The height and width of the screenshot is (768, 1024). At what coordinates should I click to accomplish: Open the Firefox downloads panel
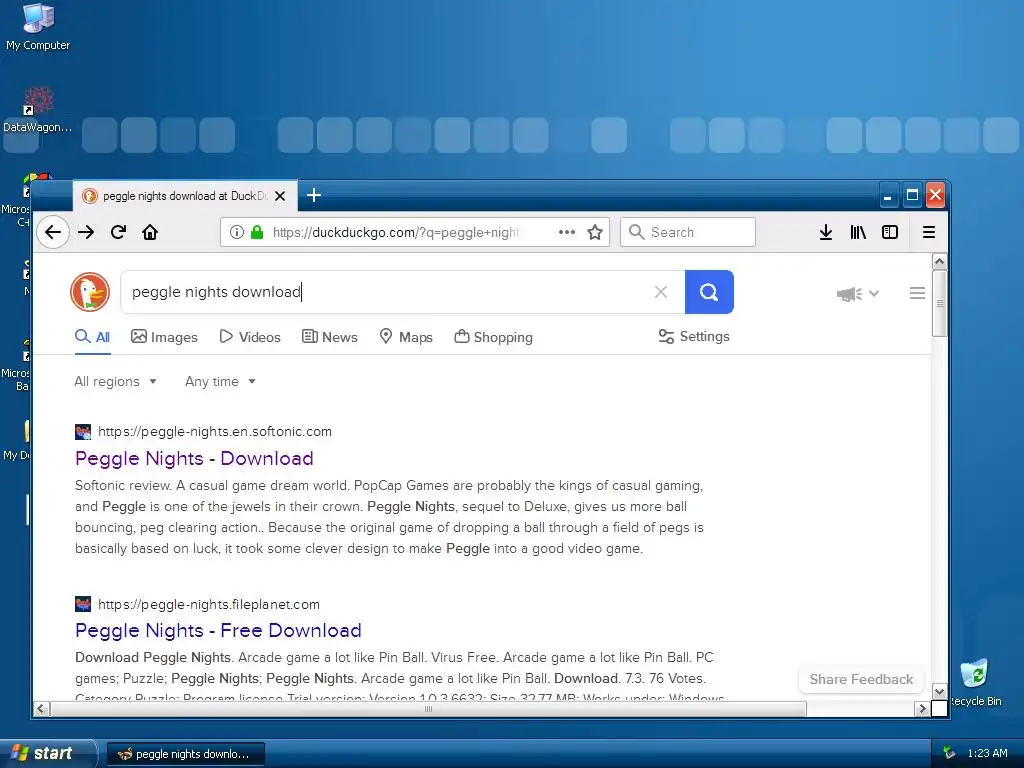click(x=826, y=232)
